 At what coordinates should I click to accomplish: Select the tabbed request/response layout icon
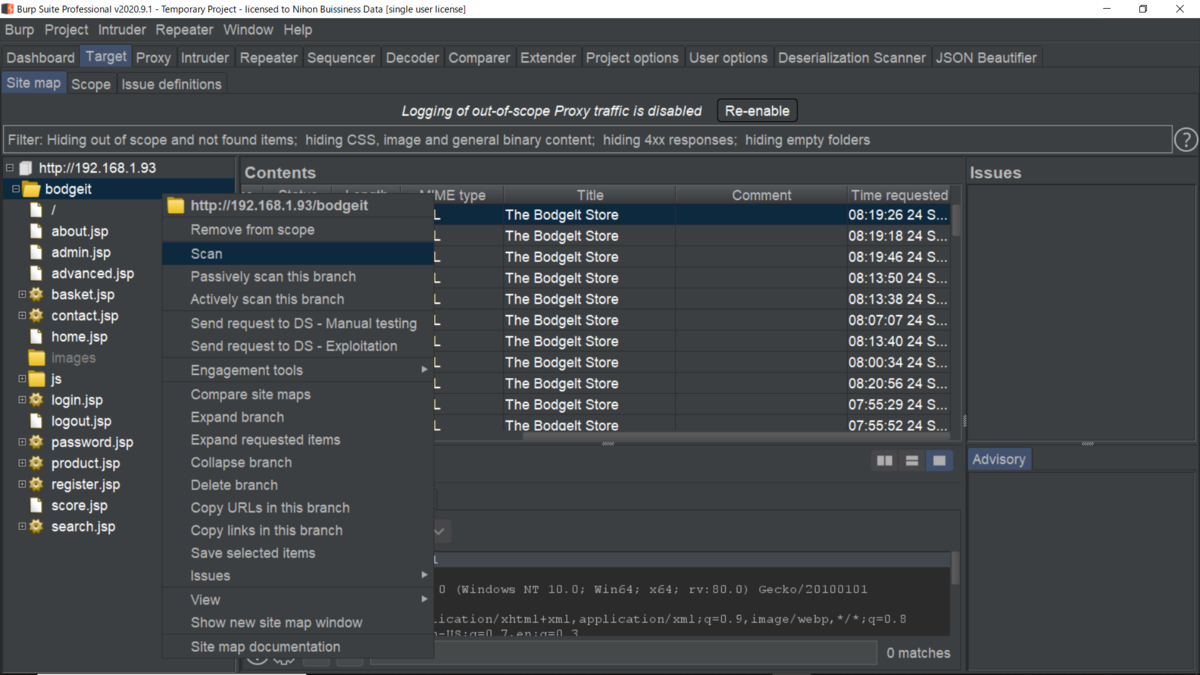tap(939, 460)
